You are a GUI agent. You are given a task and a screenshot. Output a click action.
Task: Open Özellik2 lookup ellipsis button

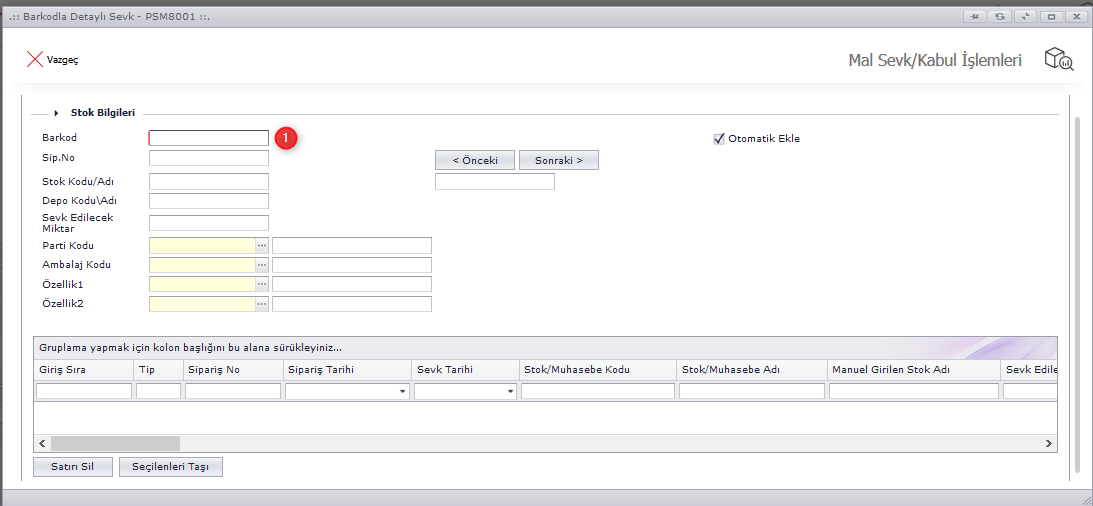pos(262,304)
